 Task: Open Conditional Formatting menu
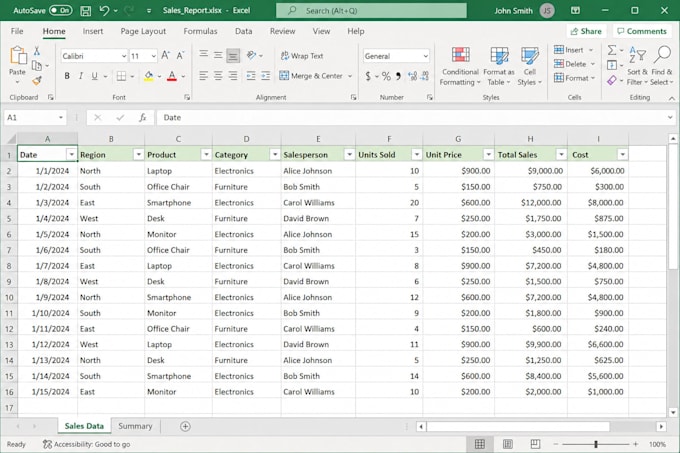click(460, 66)
